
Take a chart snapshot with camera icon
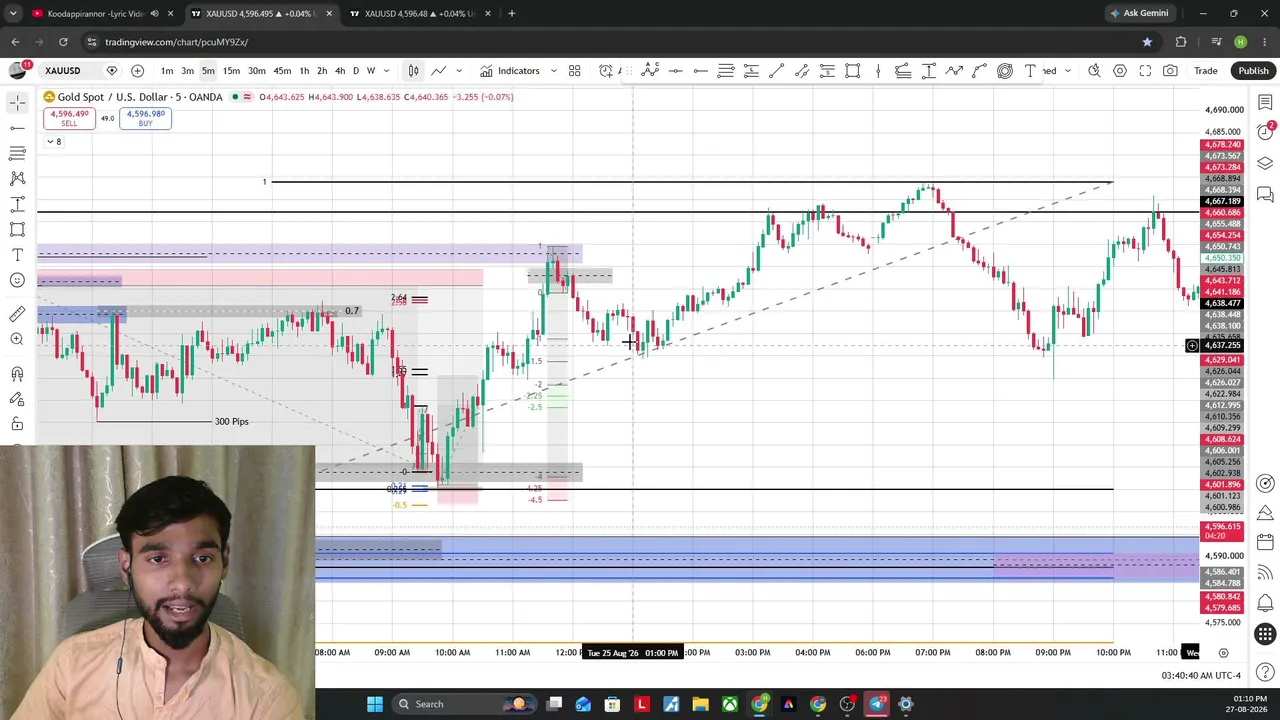pos(1170,71)
